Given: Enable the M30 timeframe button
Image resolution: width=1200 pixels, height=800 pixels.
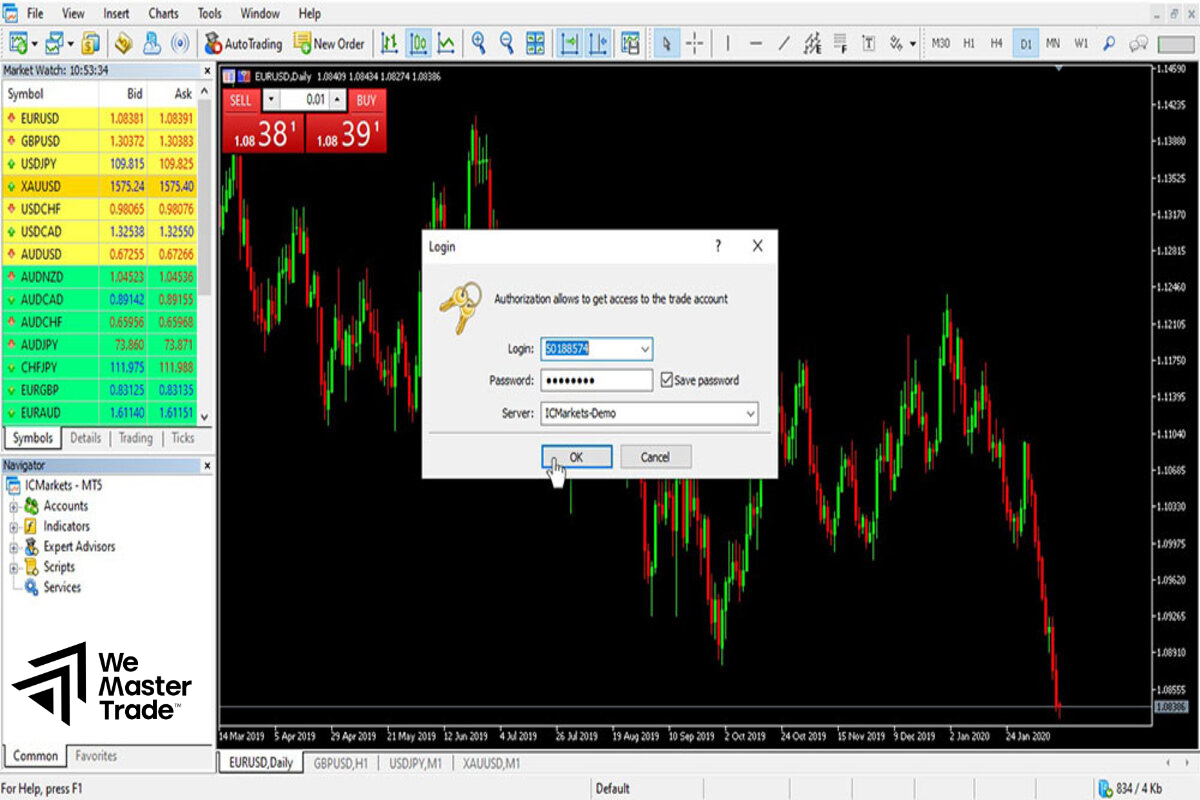Looking at the screenshot, I should pyautogui.click(x=940, y=44).
